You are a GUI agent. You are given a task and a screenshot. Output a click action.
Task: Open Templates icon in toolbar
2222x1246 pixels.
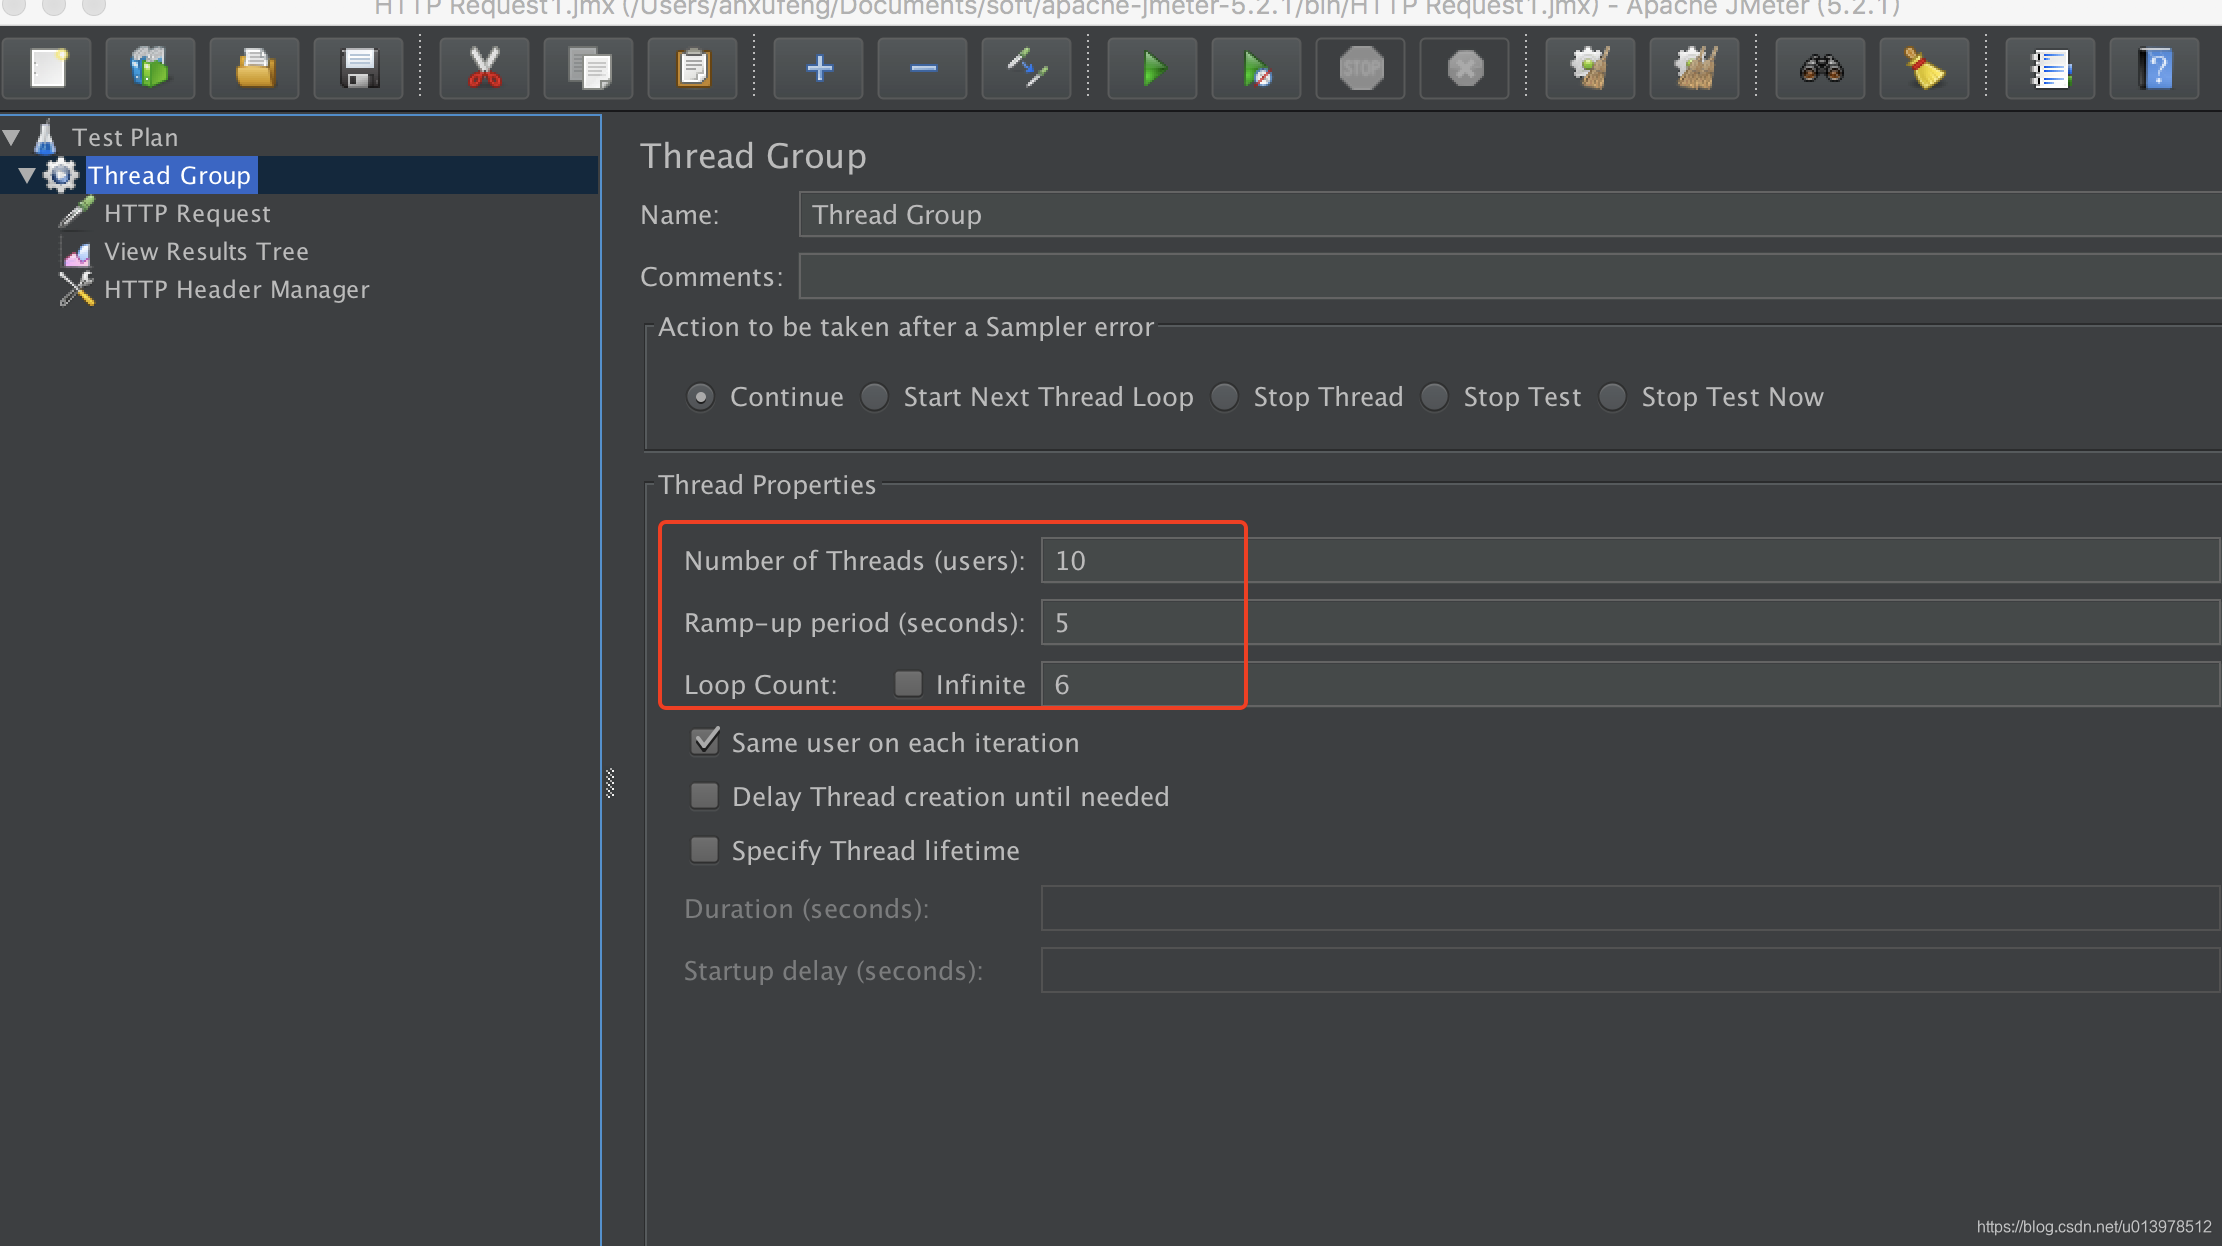click(150, 69)
